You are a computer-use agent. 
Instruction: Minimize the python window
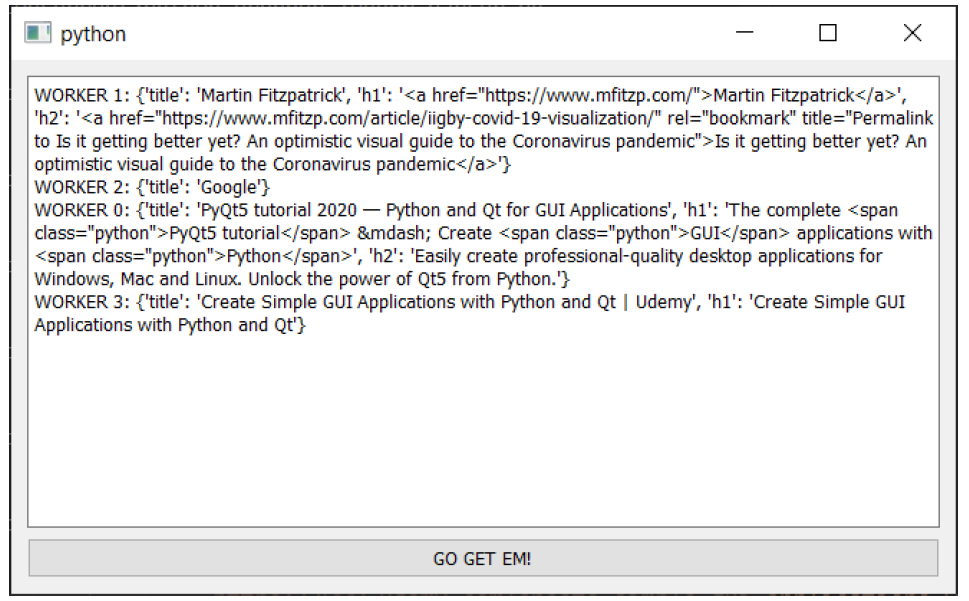tap(745, 33)
